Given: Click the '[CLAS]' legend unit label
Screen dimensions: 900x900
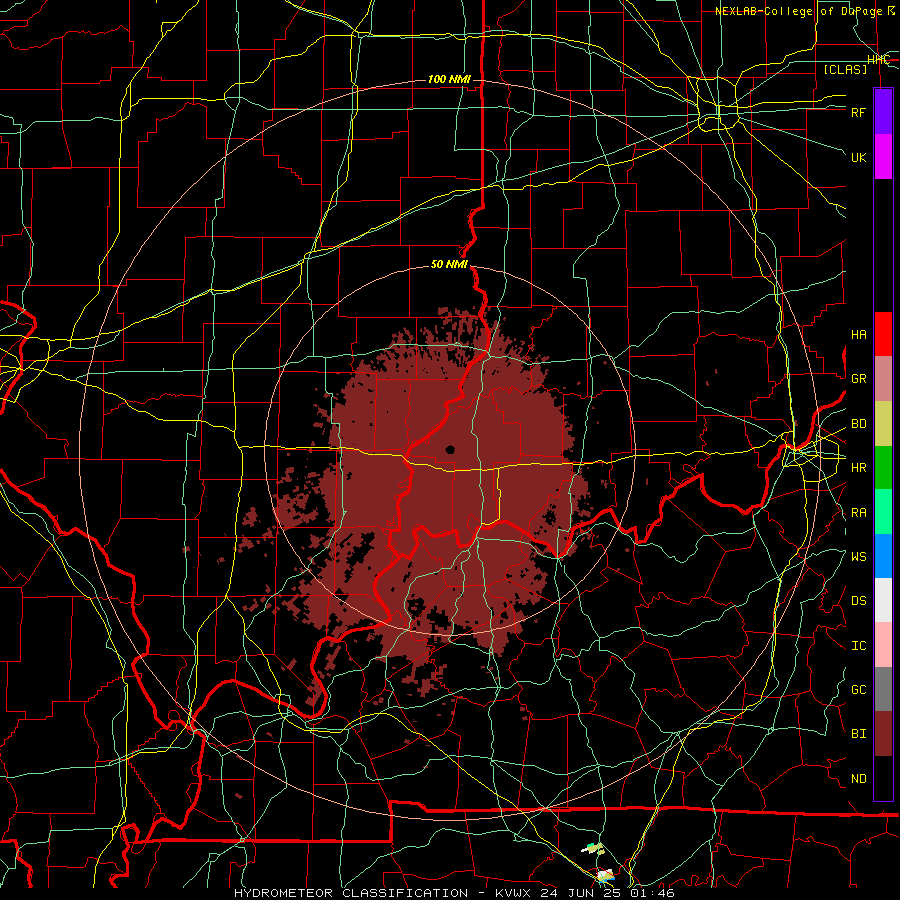Looking at the screenshot, I should click(x=845, y=69).
